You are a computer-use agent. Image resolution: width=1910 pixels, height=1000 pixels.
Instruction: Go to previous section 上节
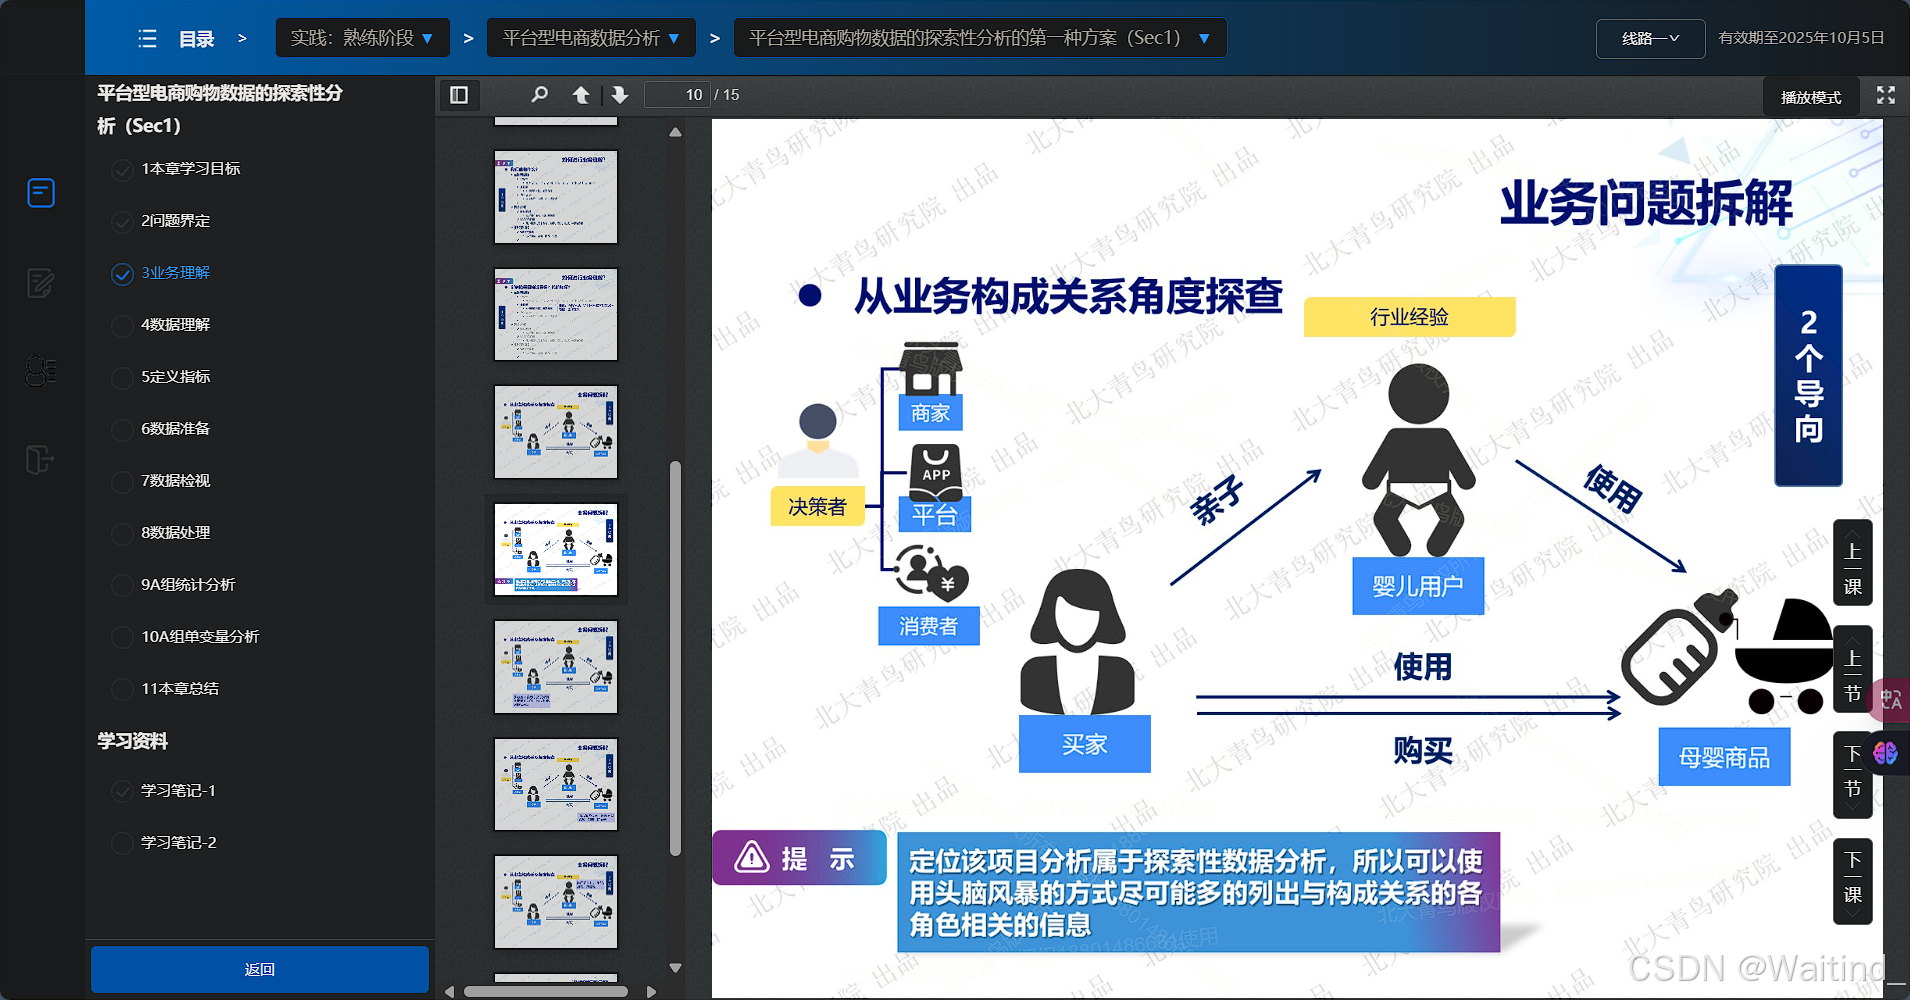(1852, 669)
